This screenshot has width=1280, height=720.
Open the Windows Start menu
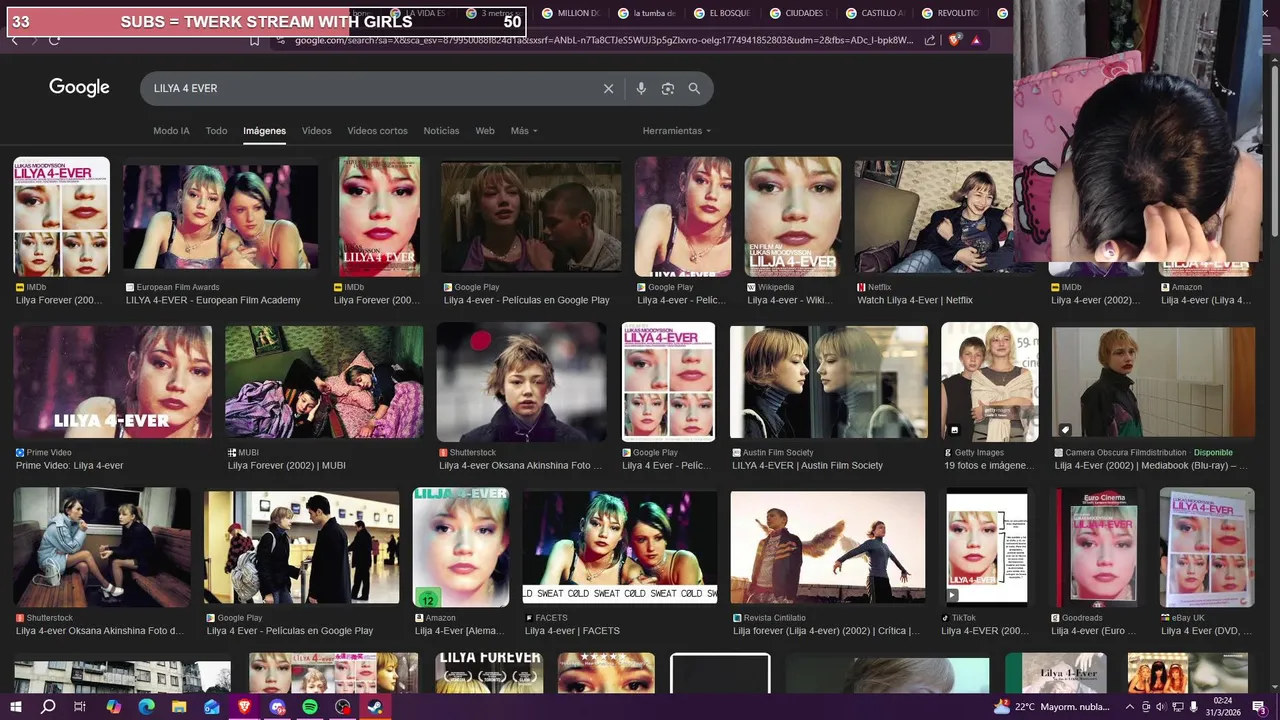(16, 707)
